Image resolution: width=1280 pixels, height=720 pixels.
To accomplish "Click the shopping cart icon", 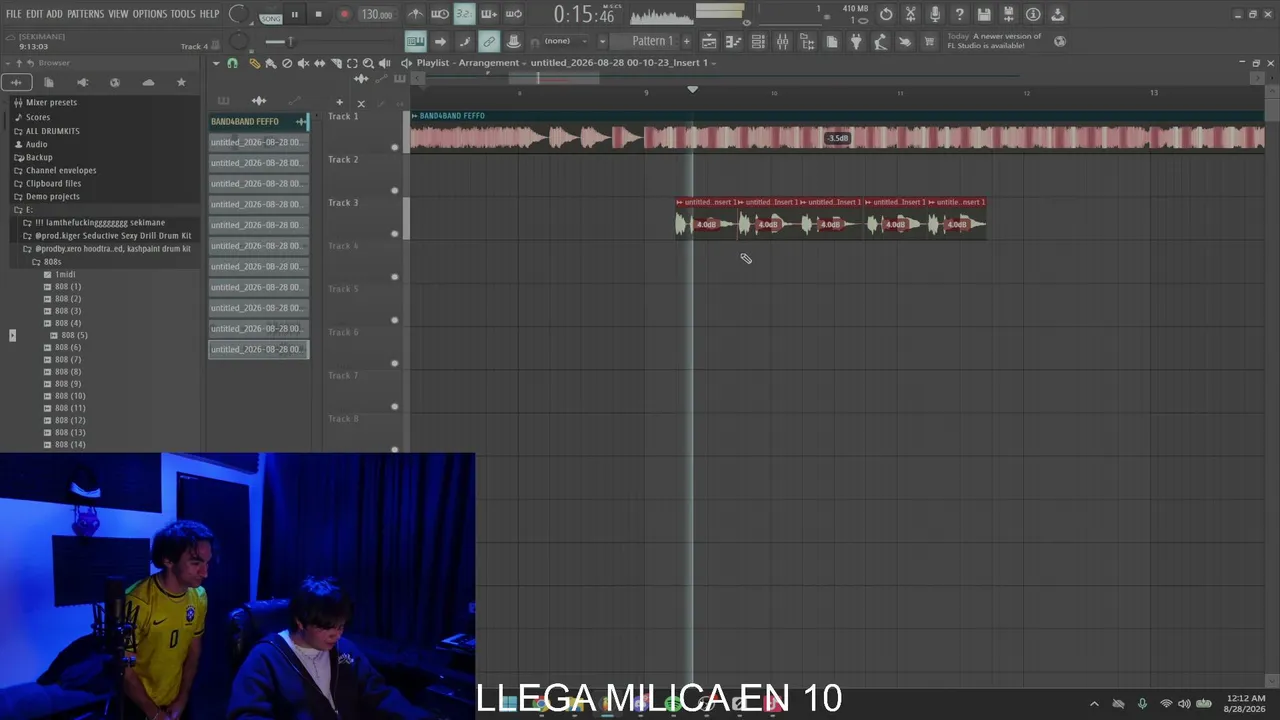I will (x=929, y=41).
